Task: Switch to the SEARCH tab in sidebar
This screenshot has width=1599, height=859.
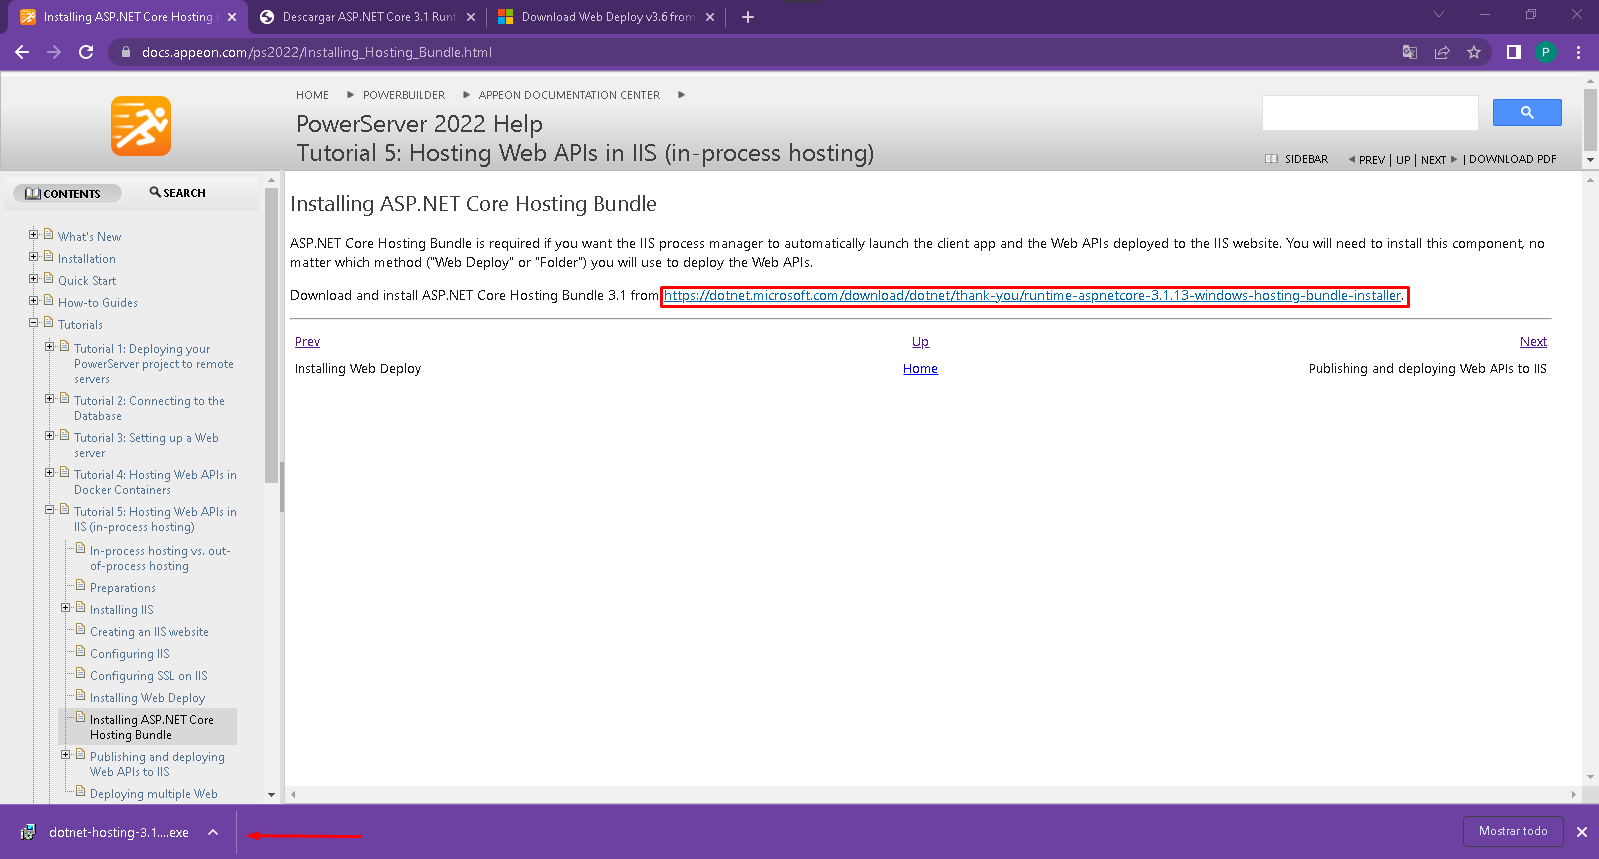Action: pyautogui.click(x=178, y=193)
